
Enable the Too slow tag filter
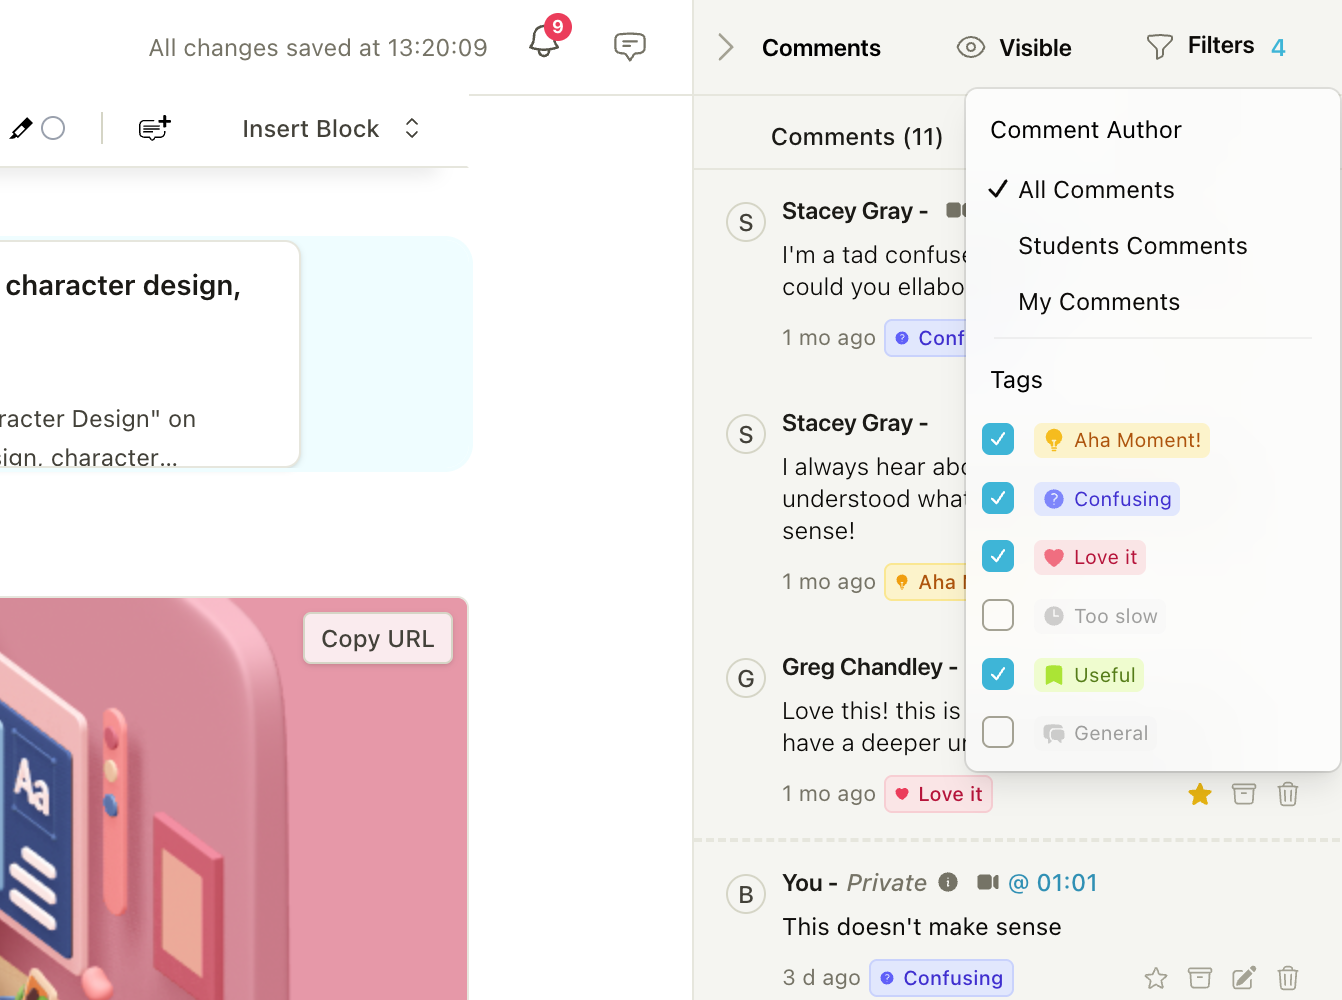tap(998, 615)
